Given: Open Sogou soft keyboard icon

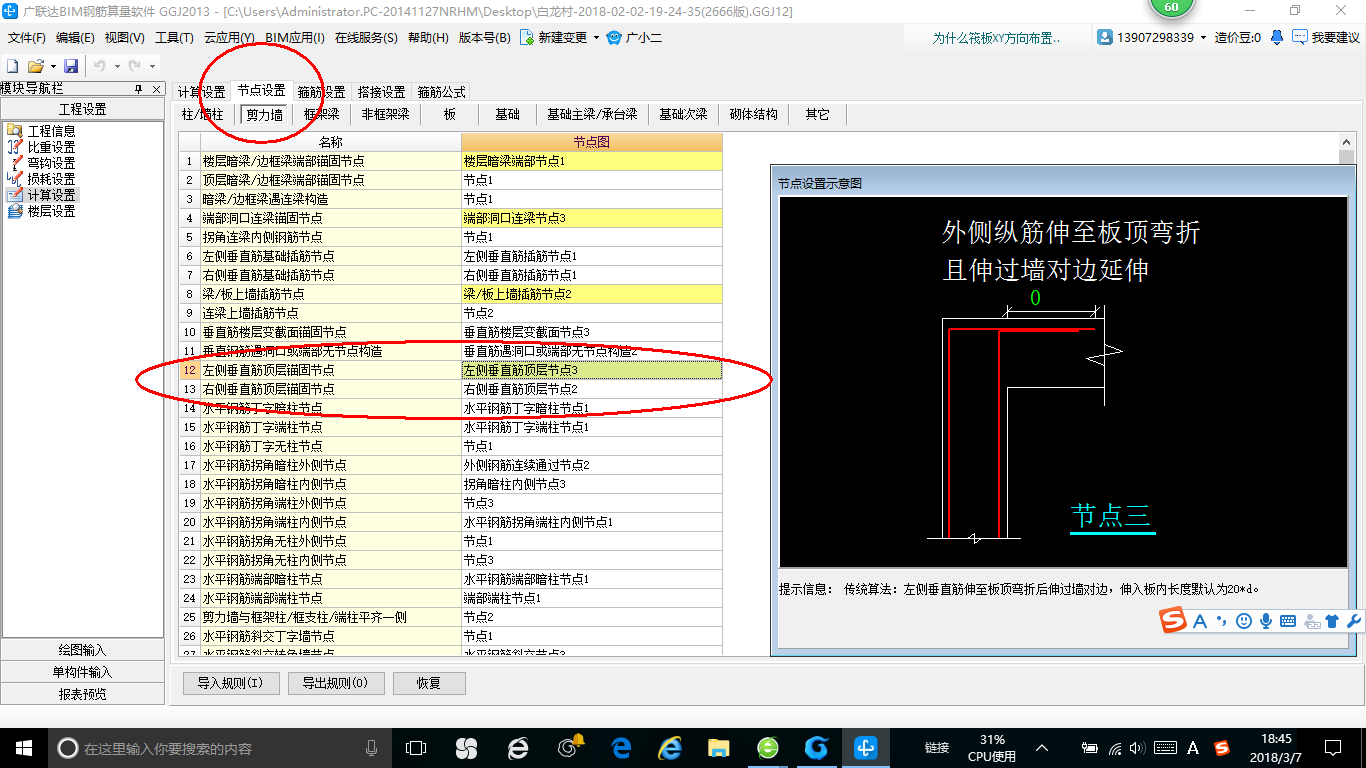Looking at the screenshot, I should point(1288,621).
